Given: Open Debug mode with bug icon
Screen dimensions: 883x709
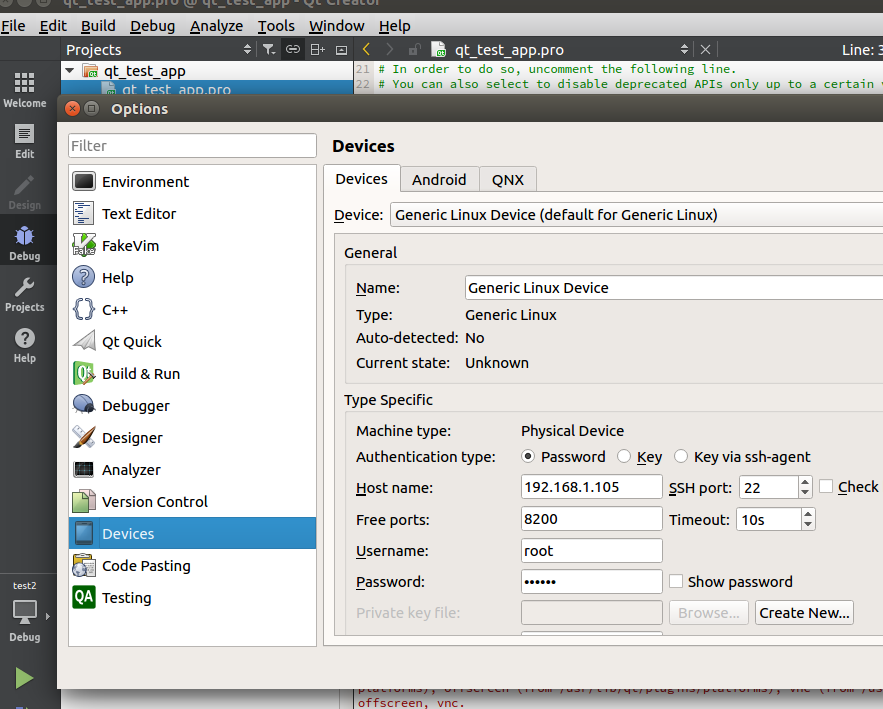Looking at the screenshot, I should pyautogui.click(x=24, y=243).
